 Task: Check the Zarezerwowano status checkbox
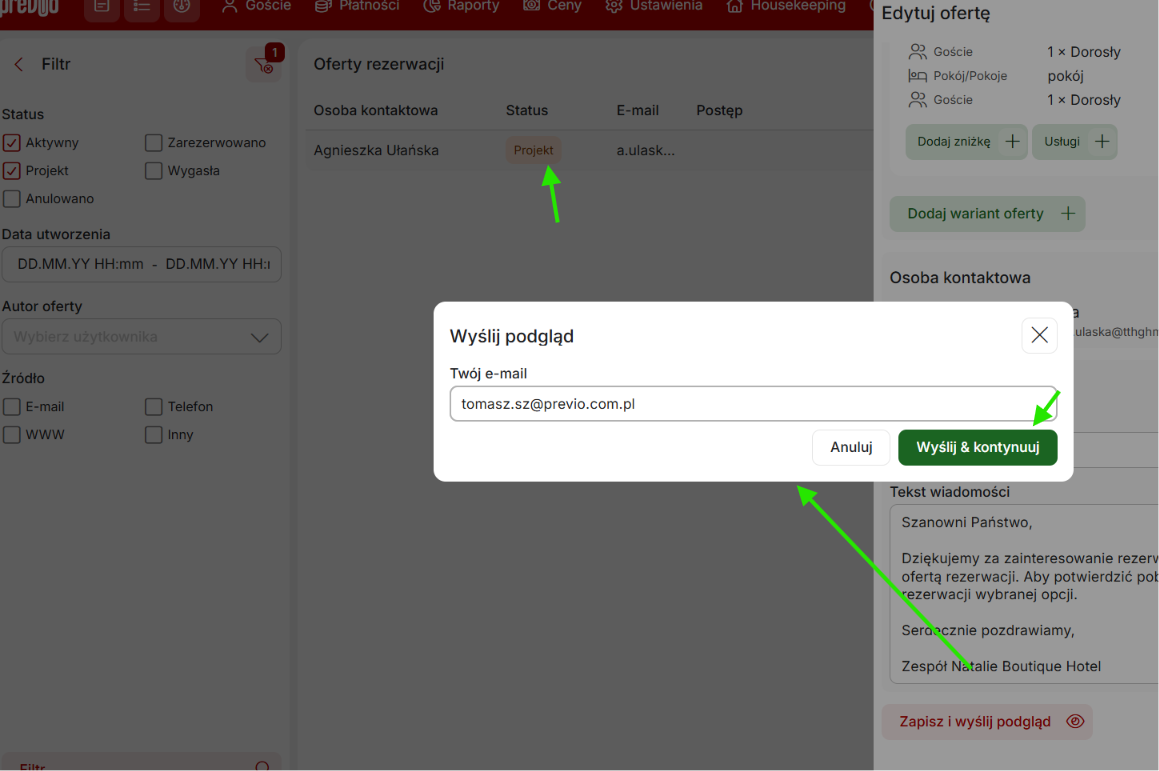[x=154, y=143]
